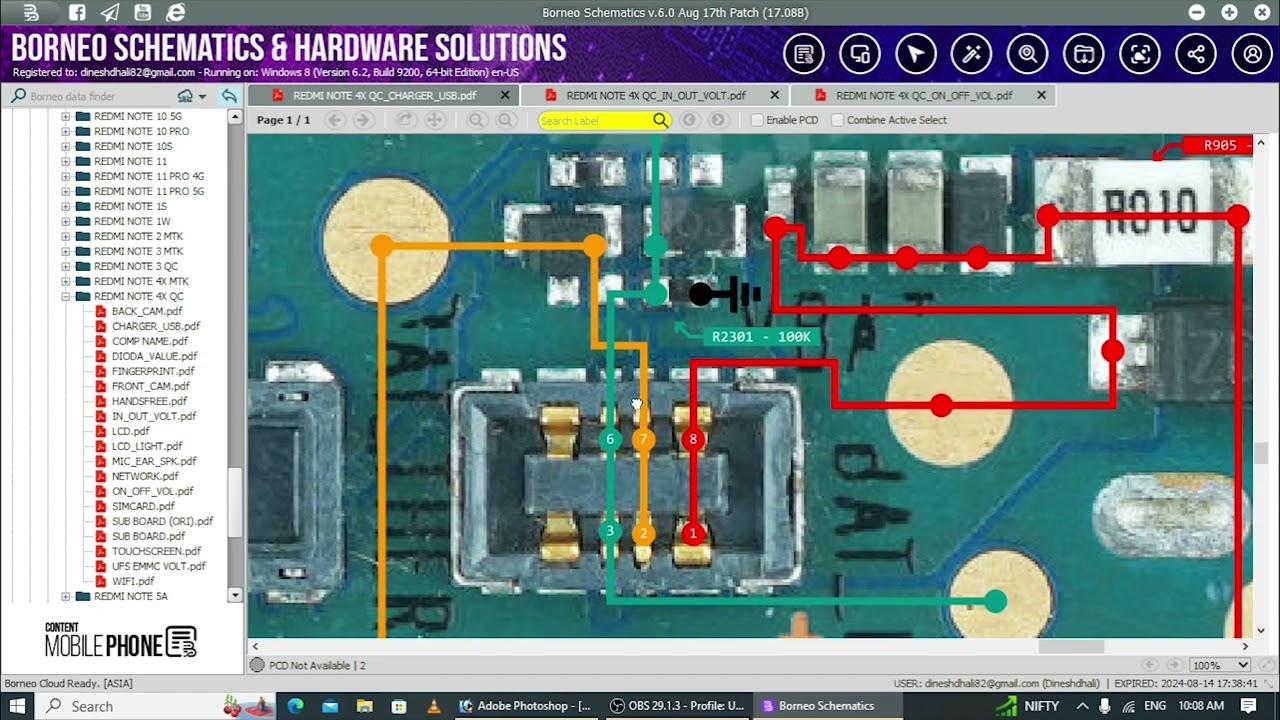
Task: Expand the REDMI NOTE 2 MTK folder
Action: (66, 236)
